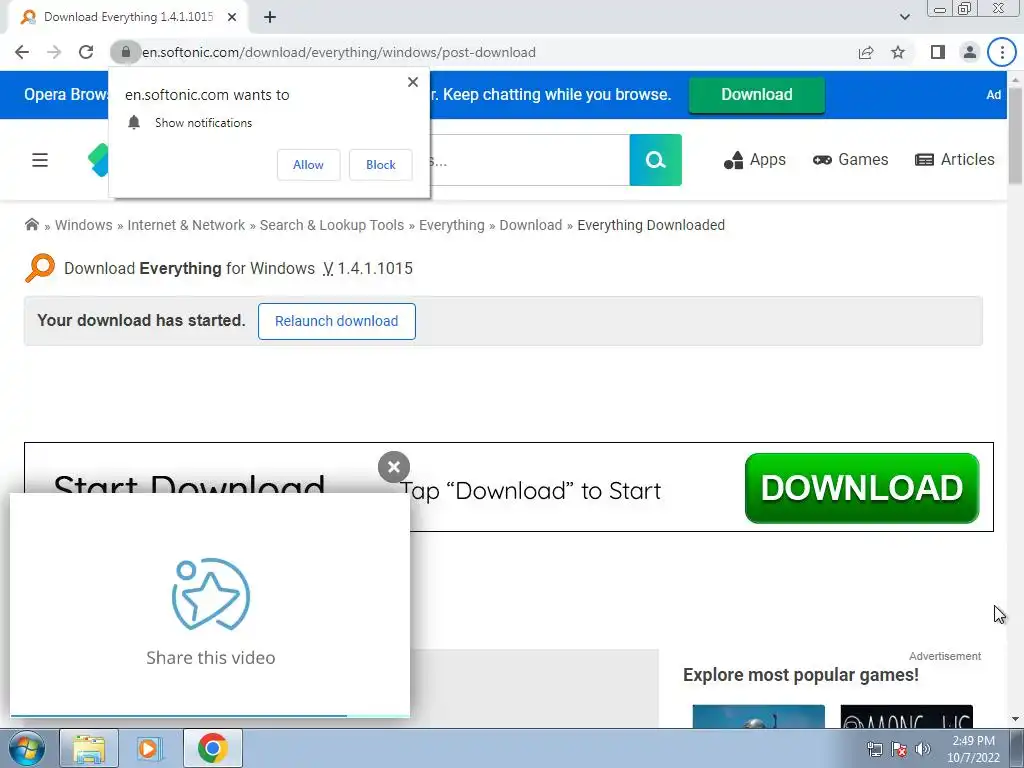Open the Apps section

754,160
